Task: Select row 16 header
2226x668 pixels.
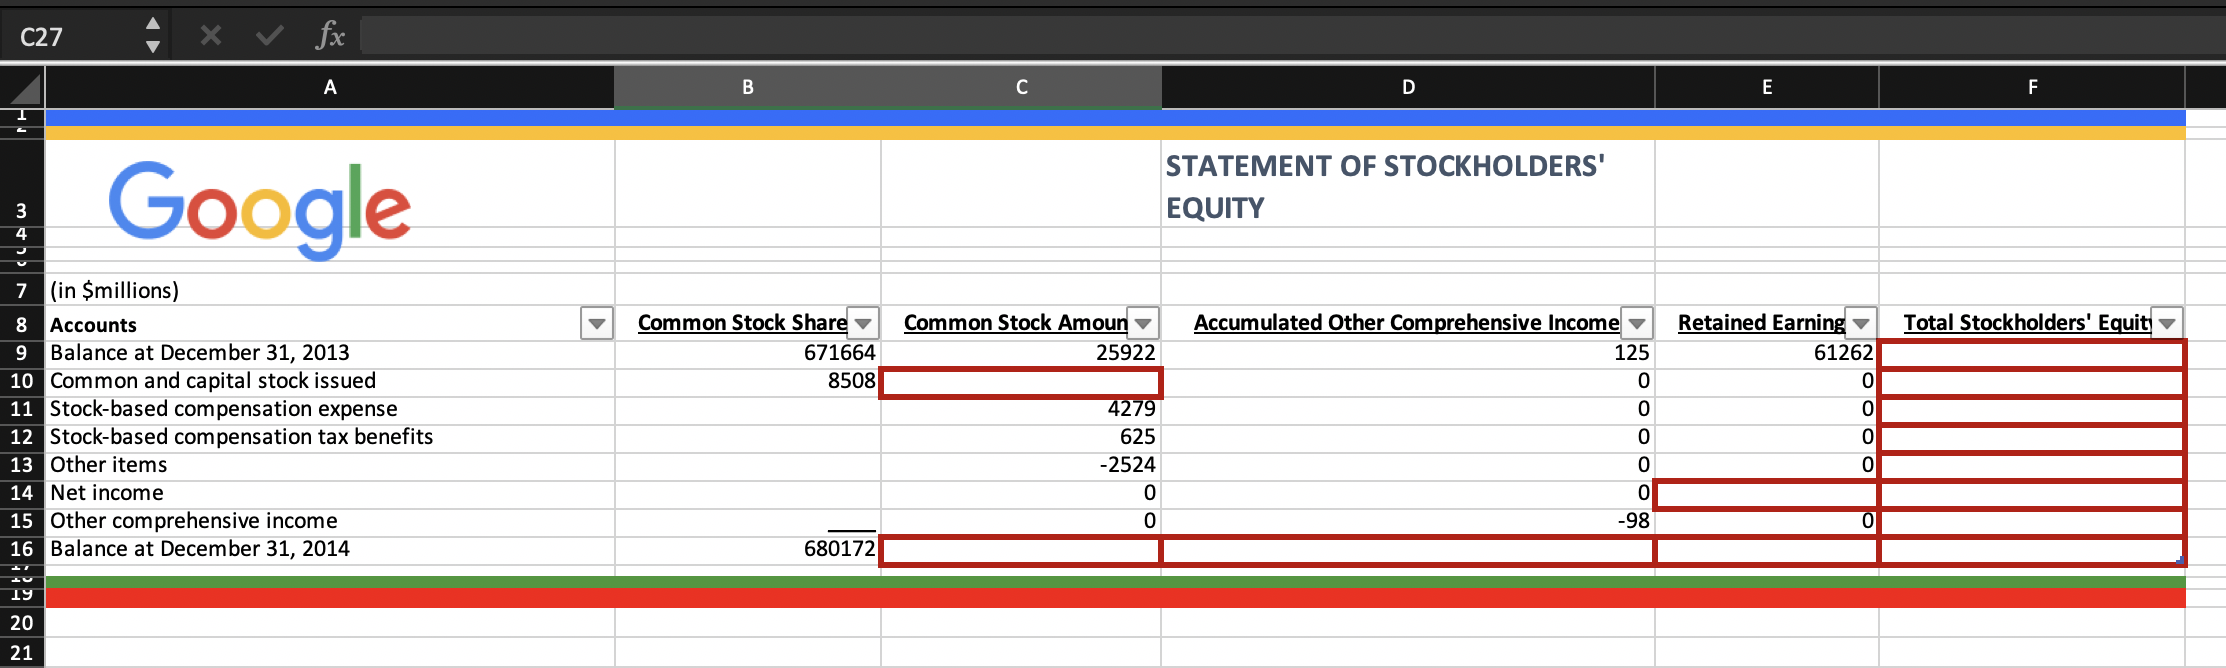Action: (x=22, y=549)
